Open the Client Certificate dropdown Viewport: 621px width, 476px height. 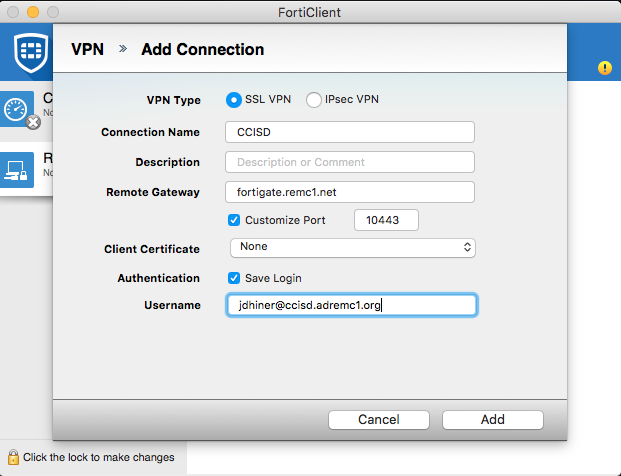pyautogui.click(x=352, y=248)
